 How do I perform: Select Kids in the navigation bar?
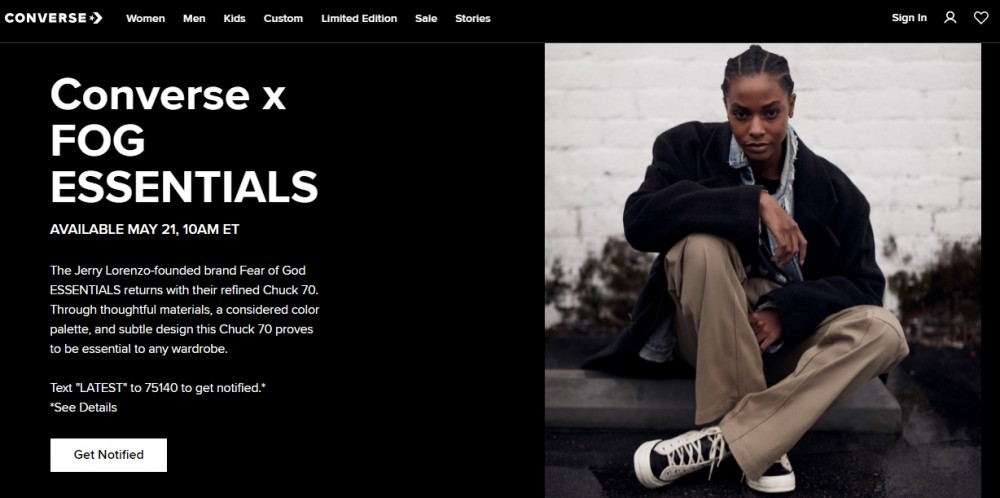[234, 18]
